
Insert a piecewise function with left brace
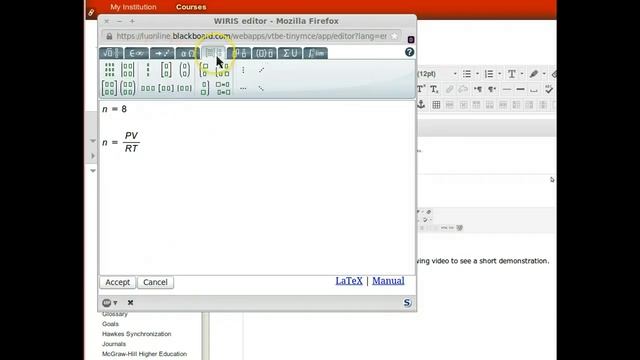(204, 70)
